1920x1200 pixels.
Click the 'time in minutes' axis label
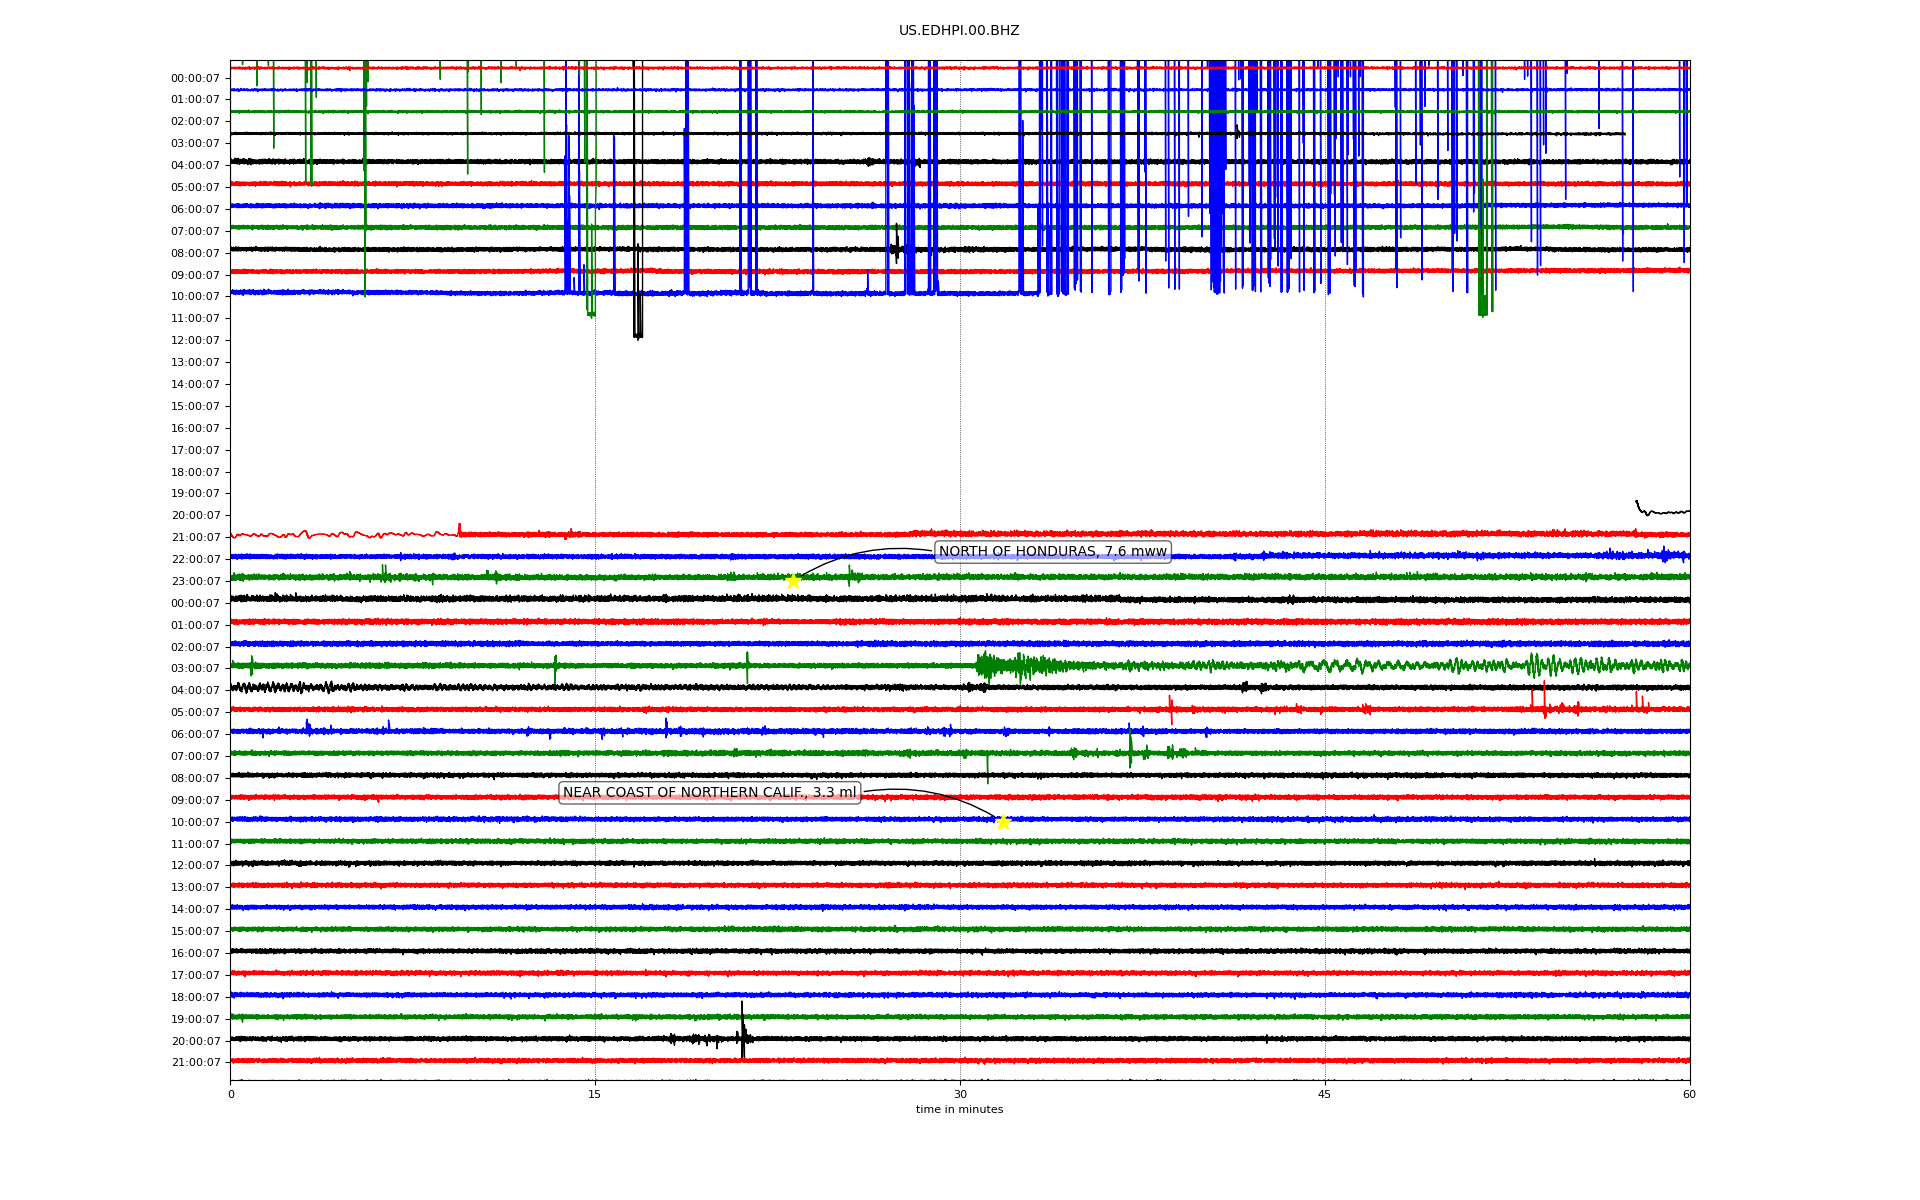coord(959,1110)
